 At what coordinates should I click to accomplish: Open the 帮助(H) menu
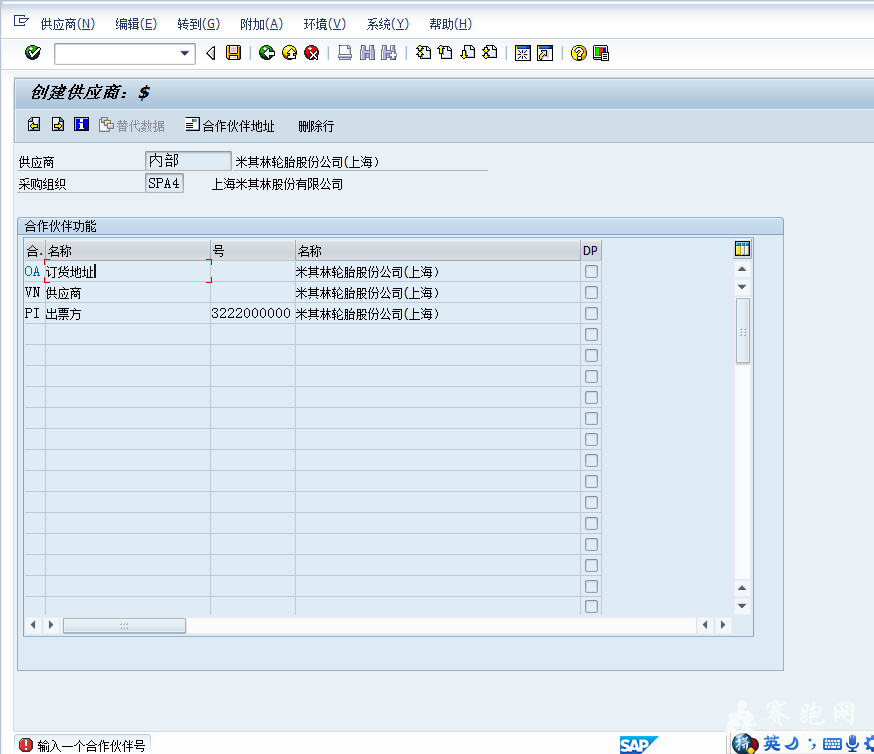tap(450, 24)
